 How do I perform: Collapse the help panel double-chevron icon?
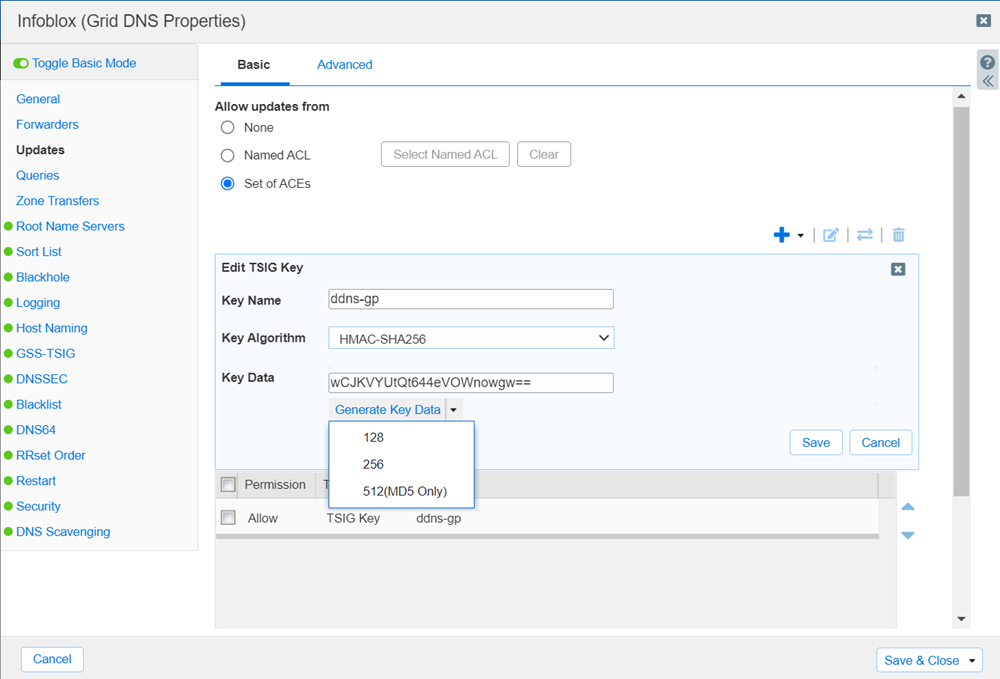coord(988,82)
